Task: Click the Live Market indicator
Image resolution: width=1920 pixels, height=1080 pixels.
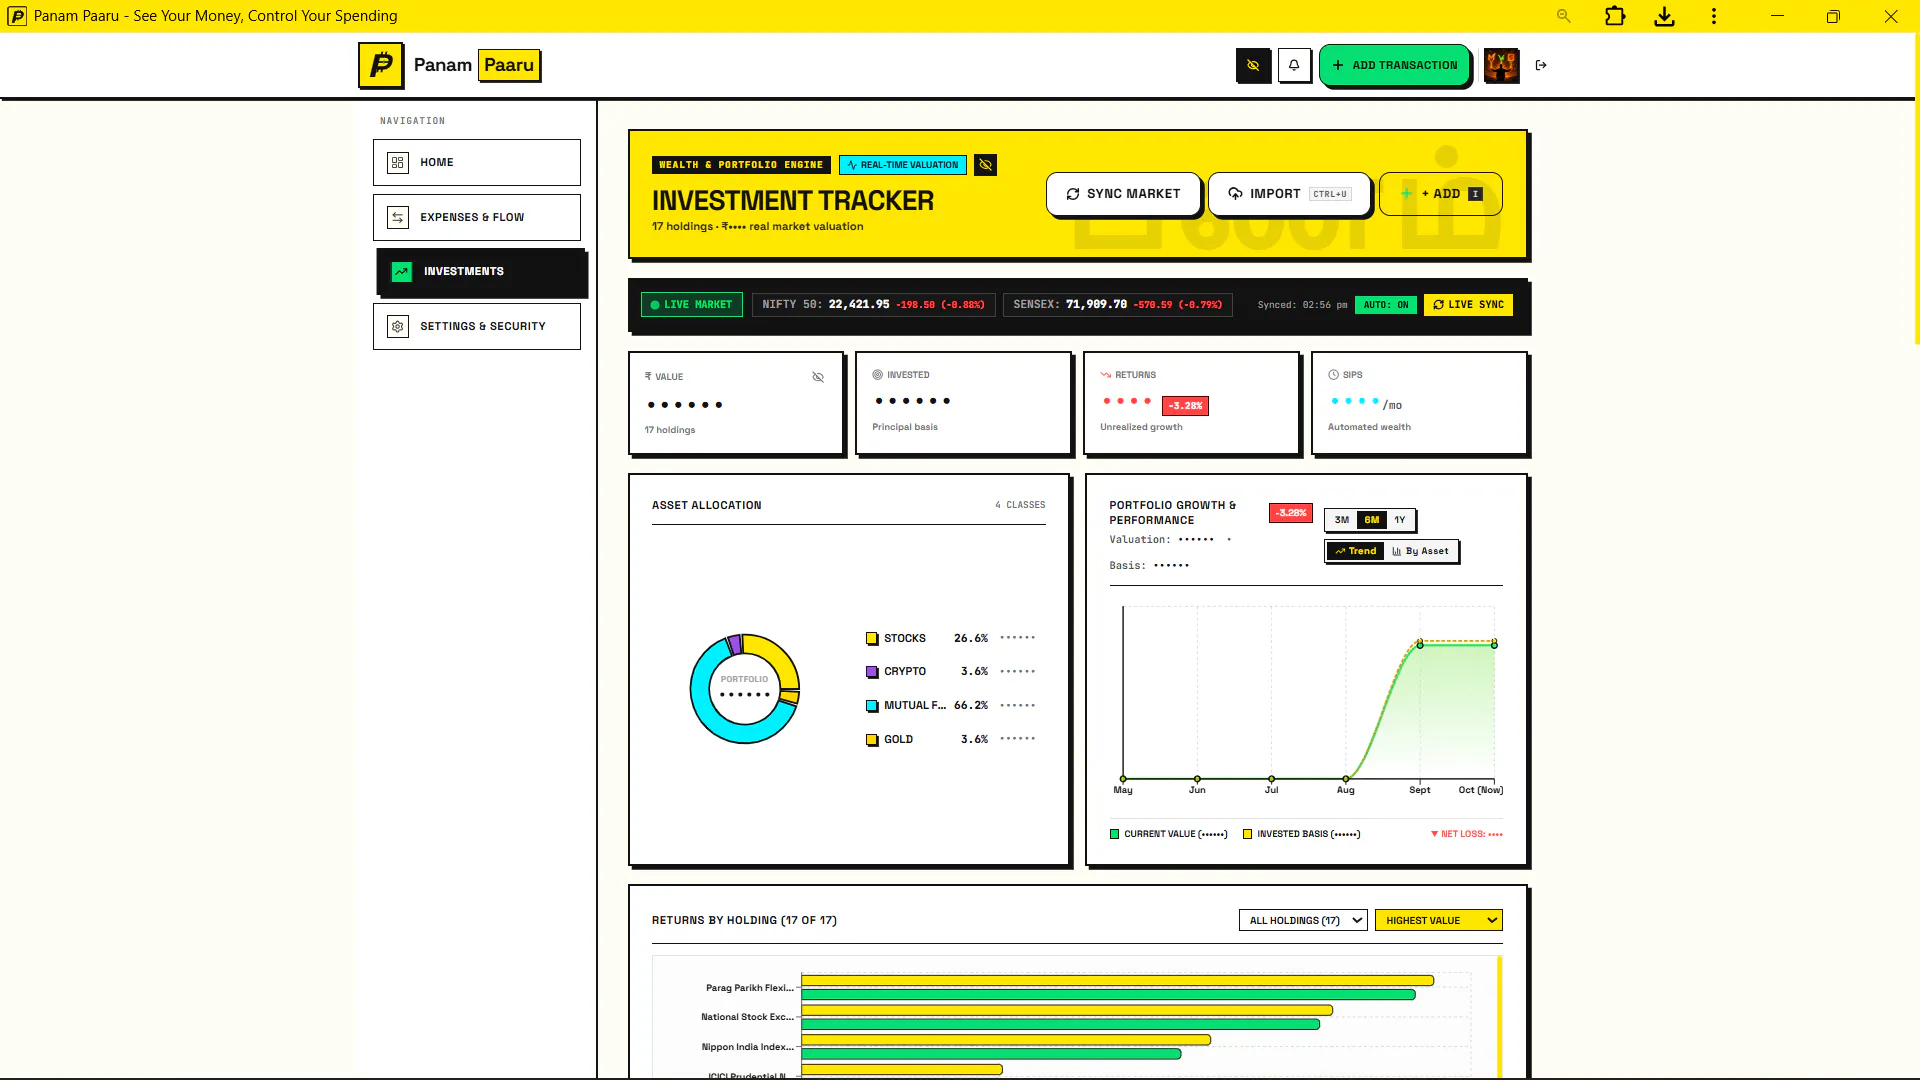Action: pyautogui.click(x=692, y=305)
